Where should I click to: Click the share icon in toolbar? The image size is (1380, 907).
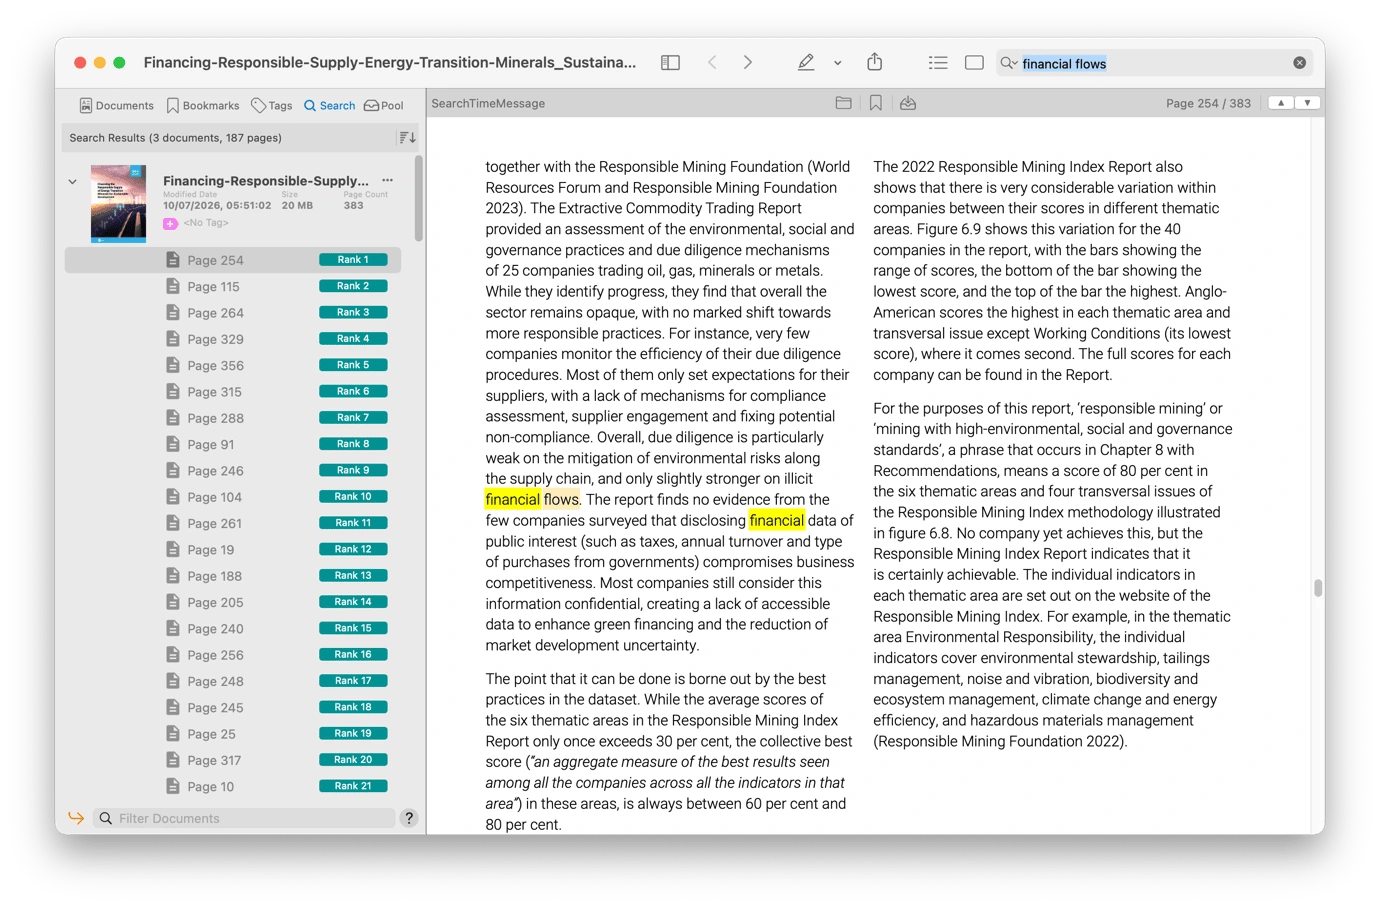coord(875,62)
